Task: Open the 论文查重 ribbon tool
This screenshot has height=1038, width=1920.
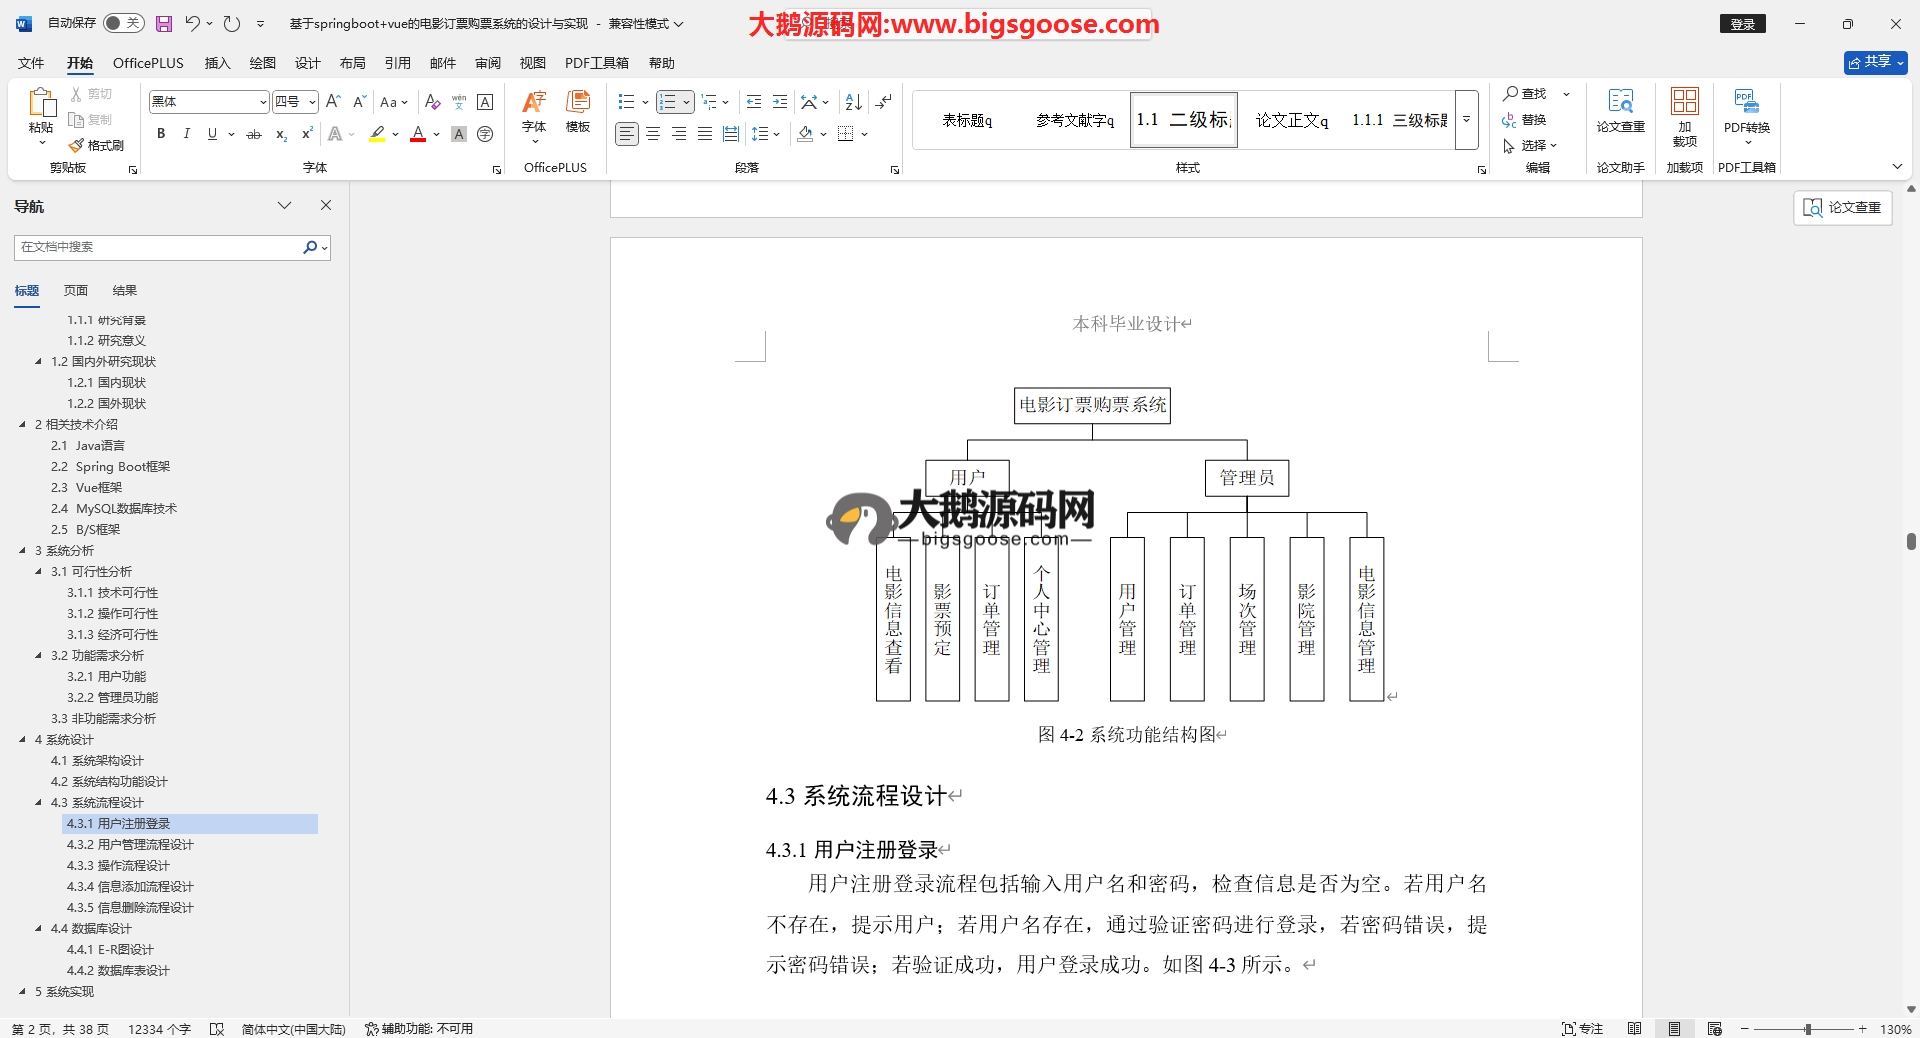Action: click(1620, 112)
